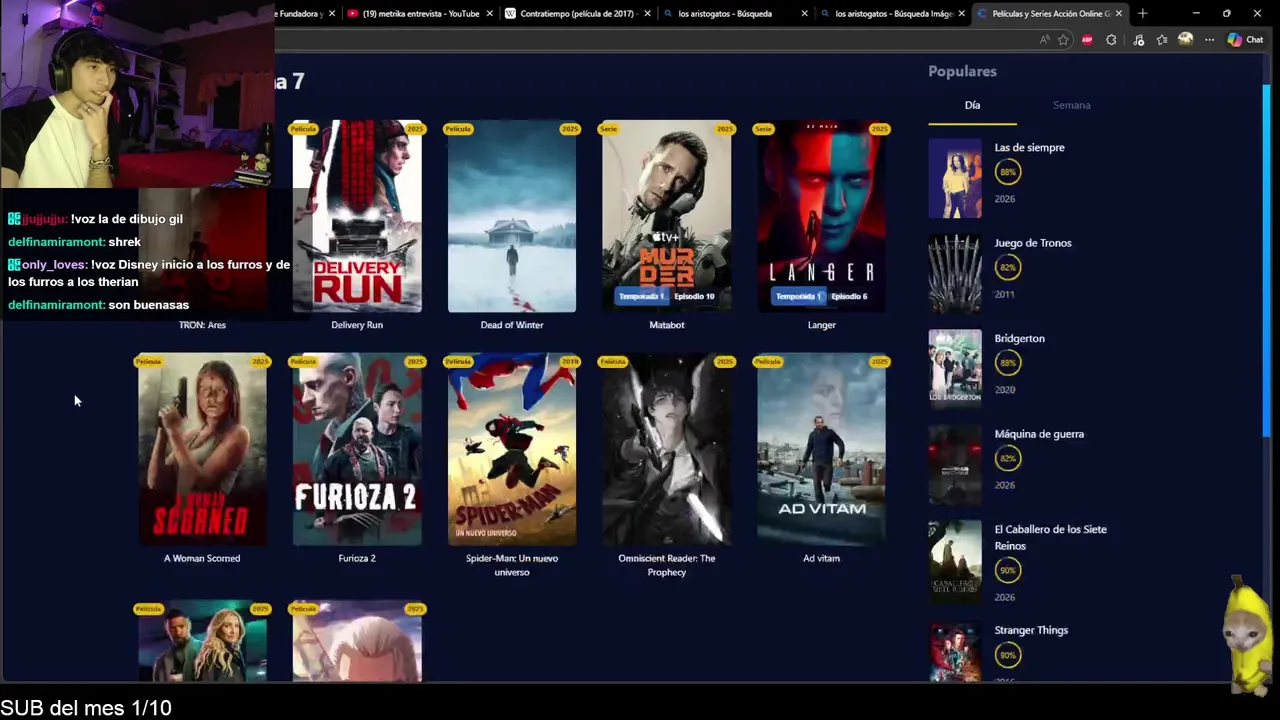Click the Stranger Things thumbnail
This screenshot has width=1280, height=720.
click(955, 652)
